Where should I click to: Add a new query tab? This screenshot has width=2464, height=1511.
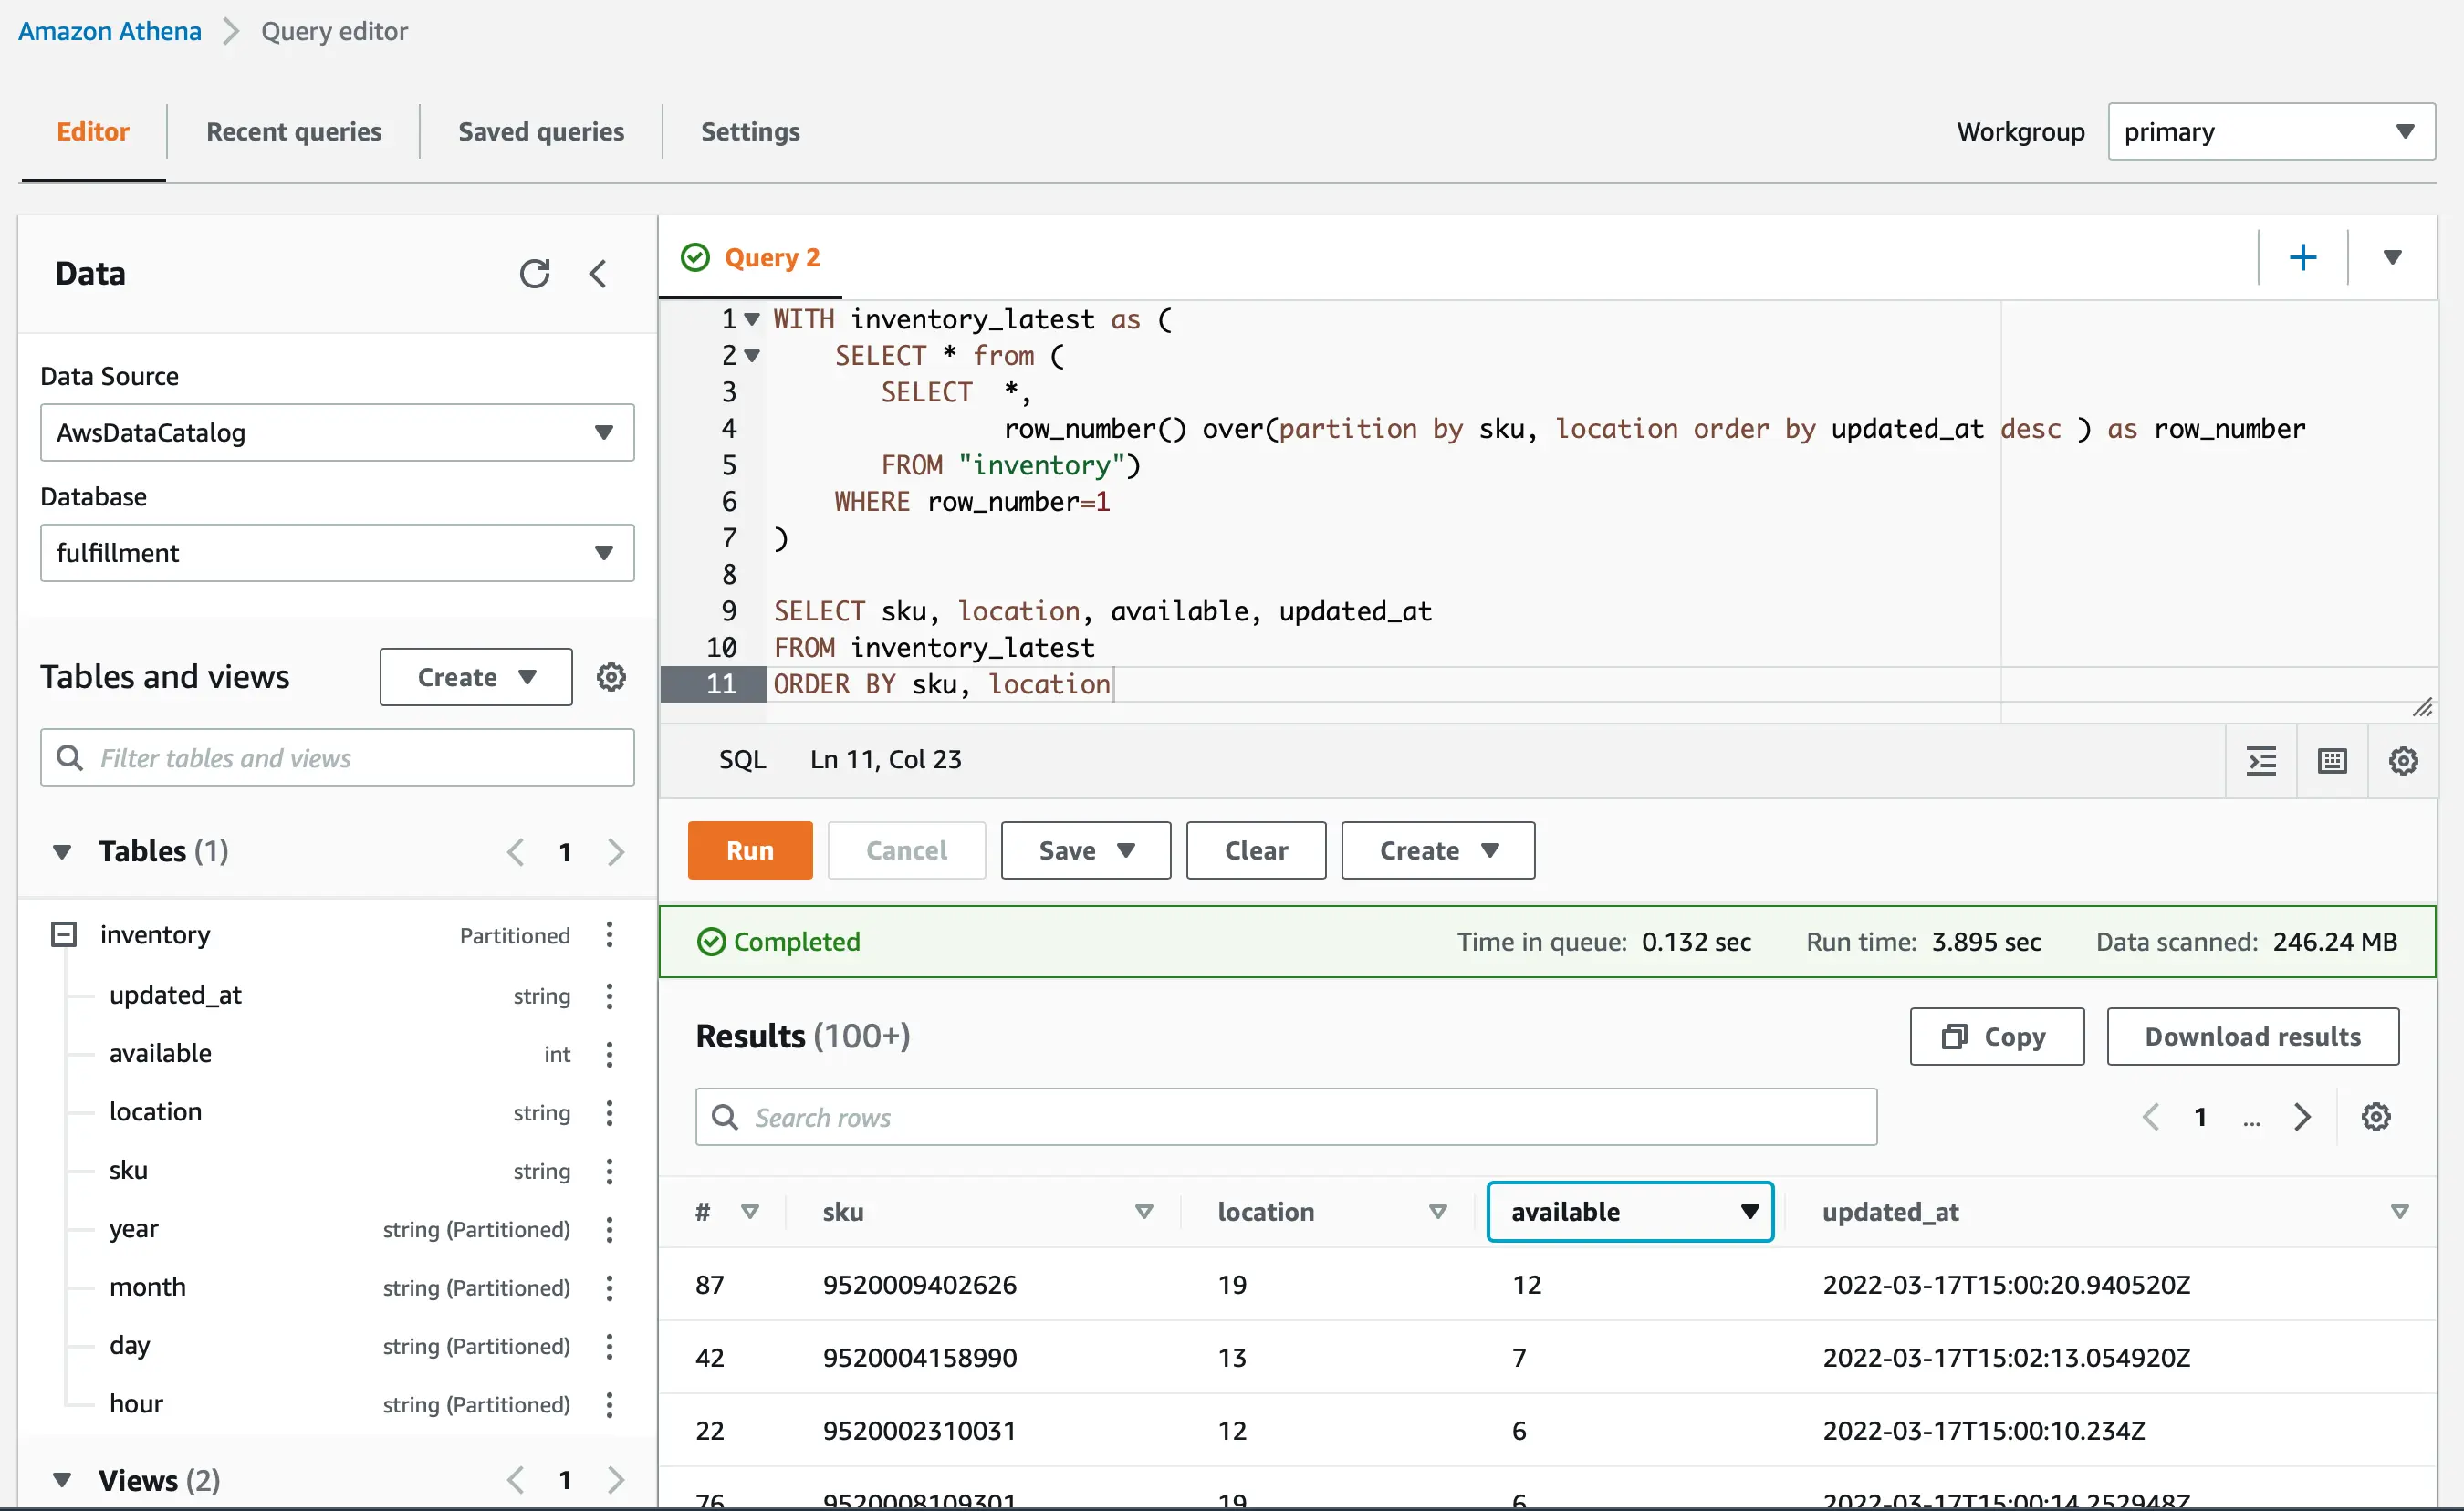coord(2303,257)
